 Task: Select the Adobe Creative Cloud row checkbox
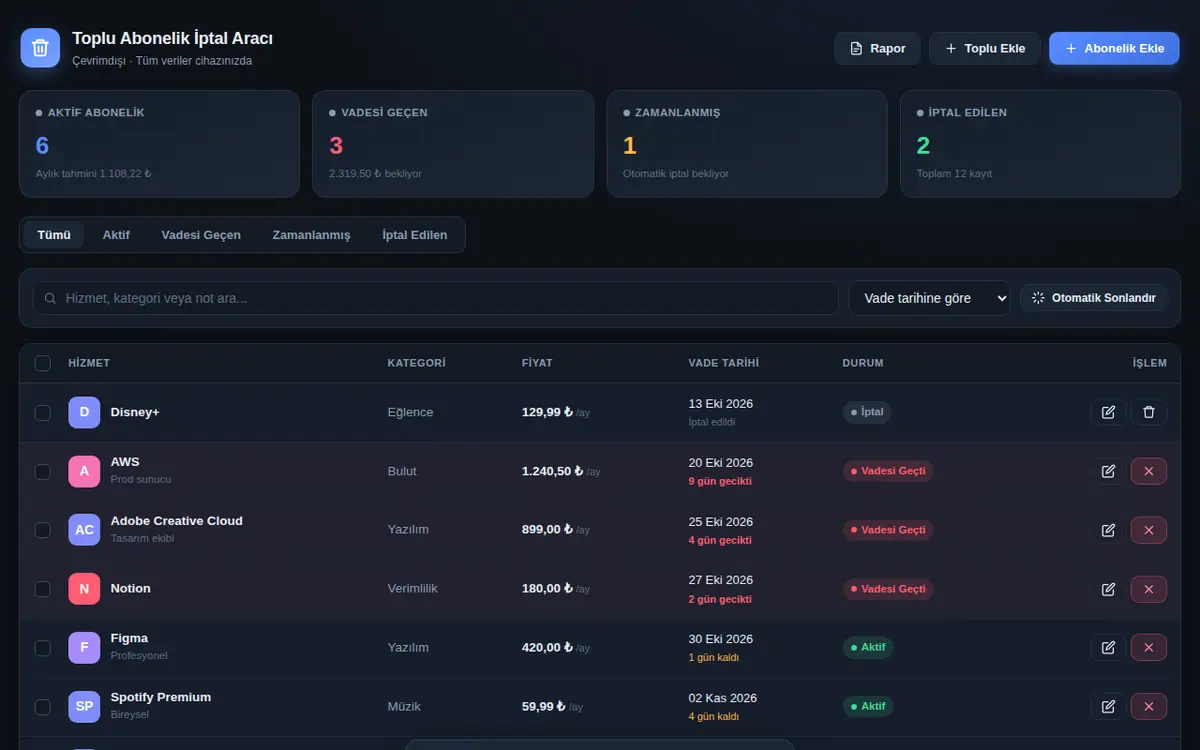(43, 530)
